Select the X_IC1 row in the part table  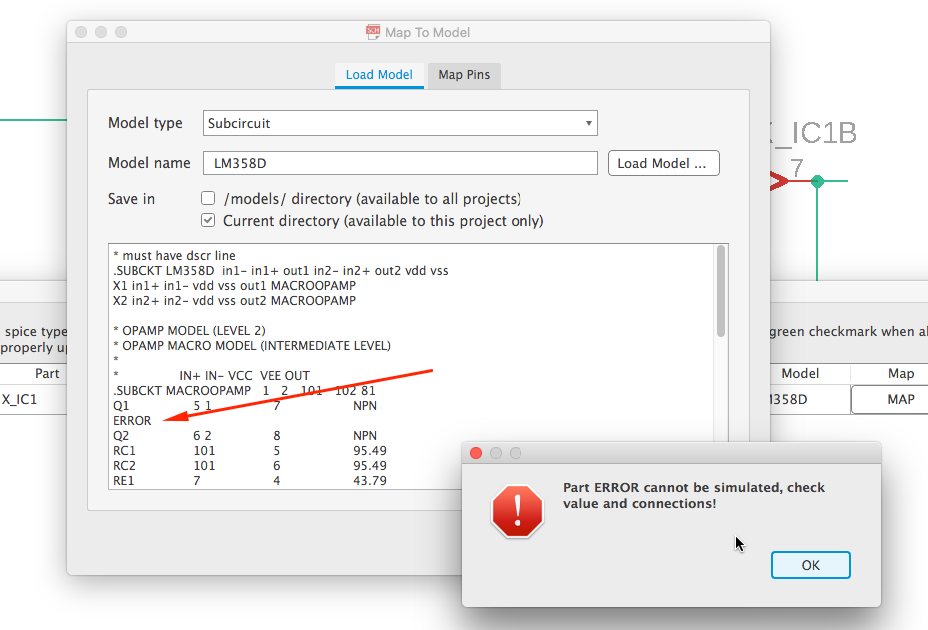point(33,400)
